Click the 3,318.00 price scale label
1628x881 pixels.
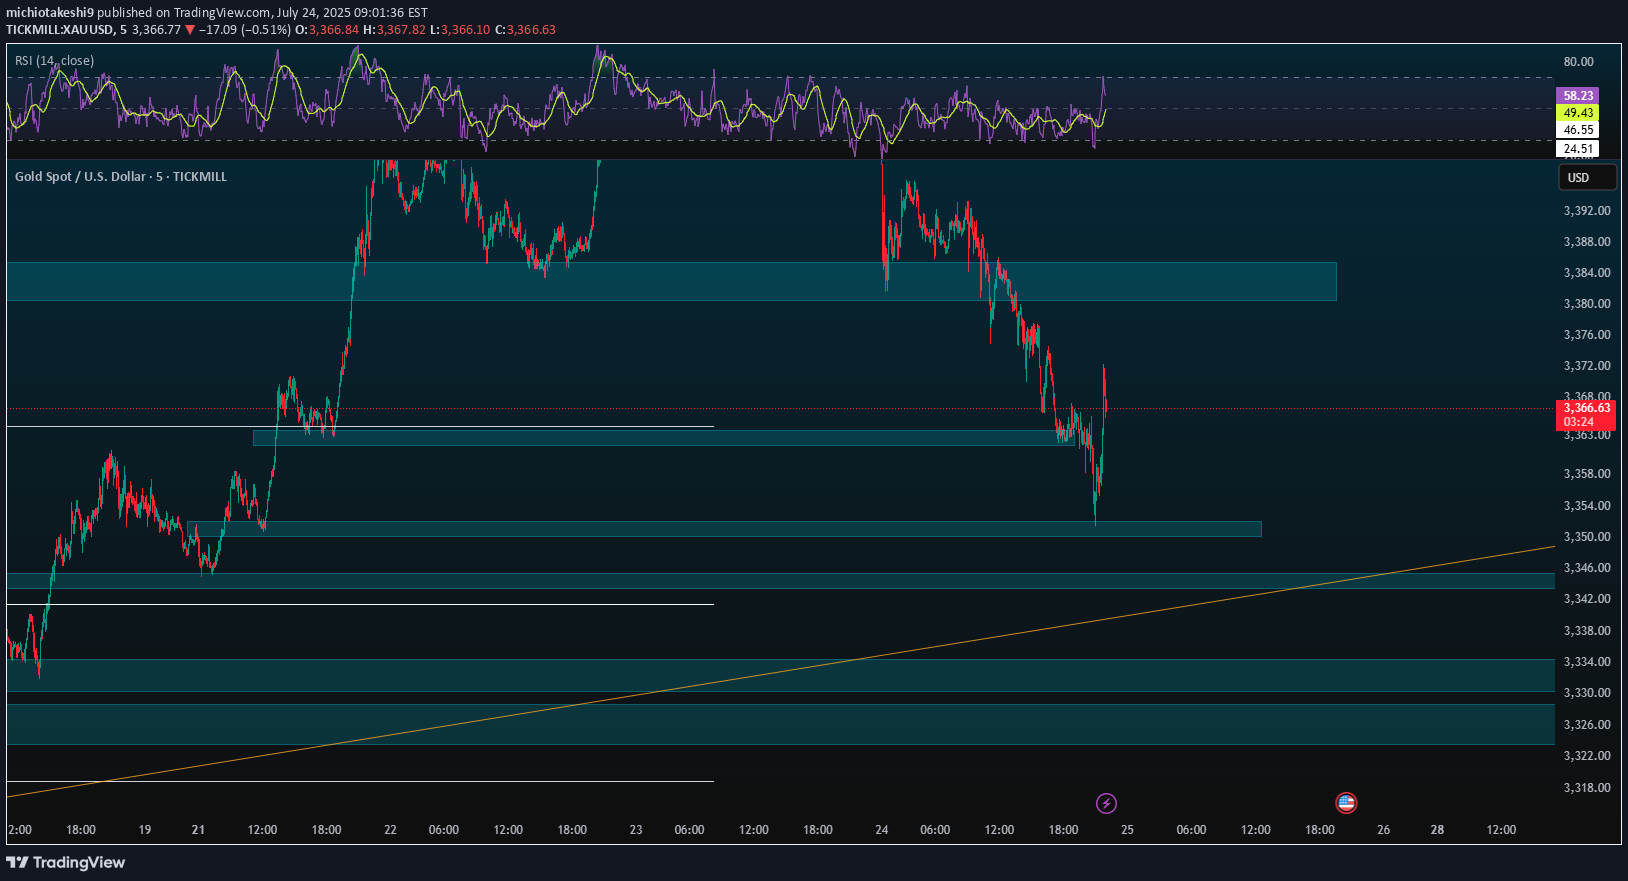tap(1587, 788)
